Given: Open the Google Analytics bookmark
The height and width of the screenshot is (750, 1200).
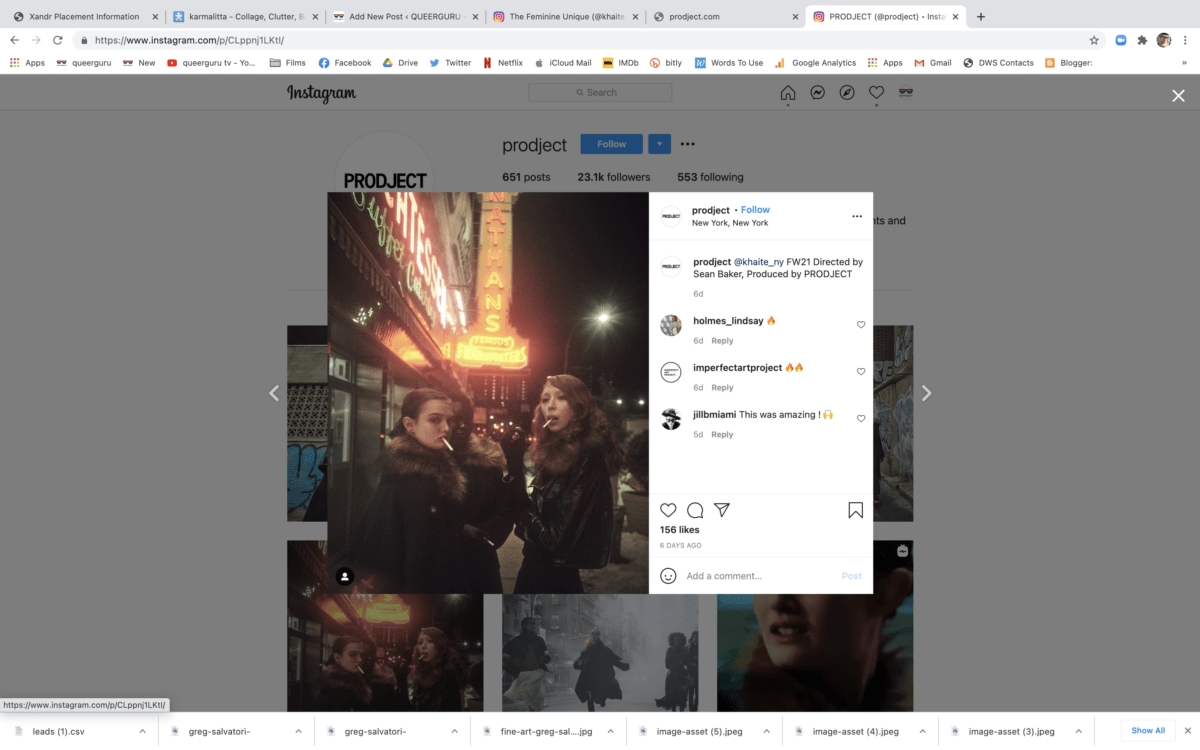Looking at the screenshot, I should click(x=815, y=63).
